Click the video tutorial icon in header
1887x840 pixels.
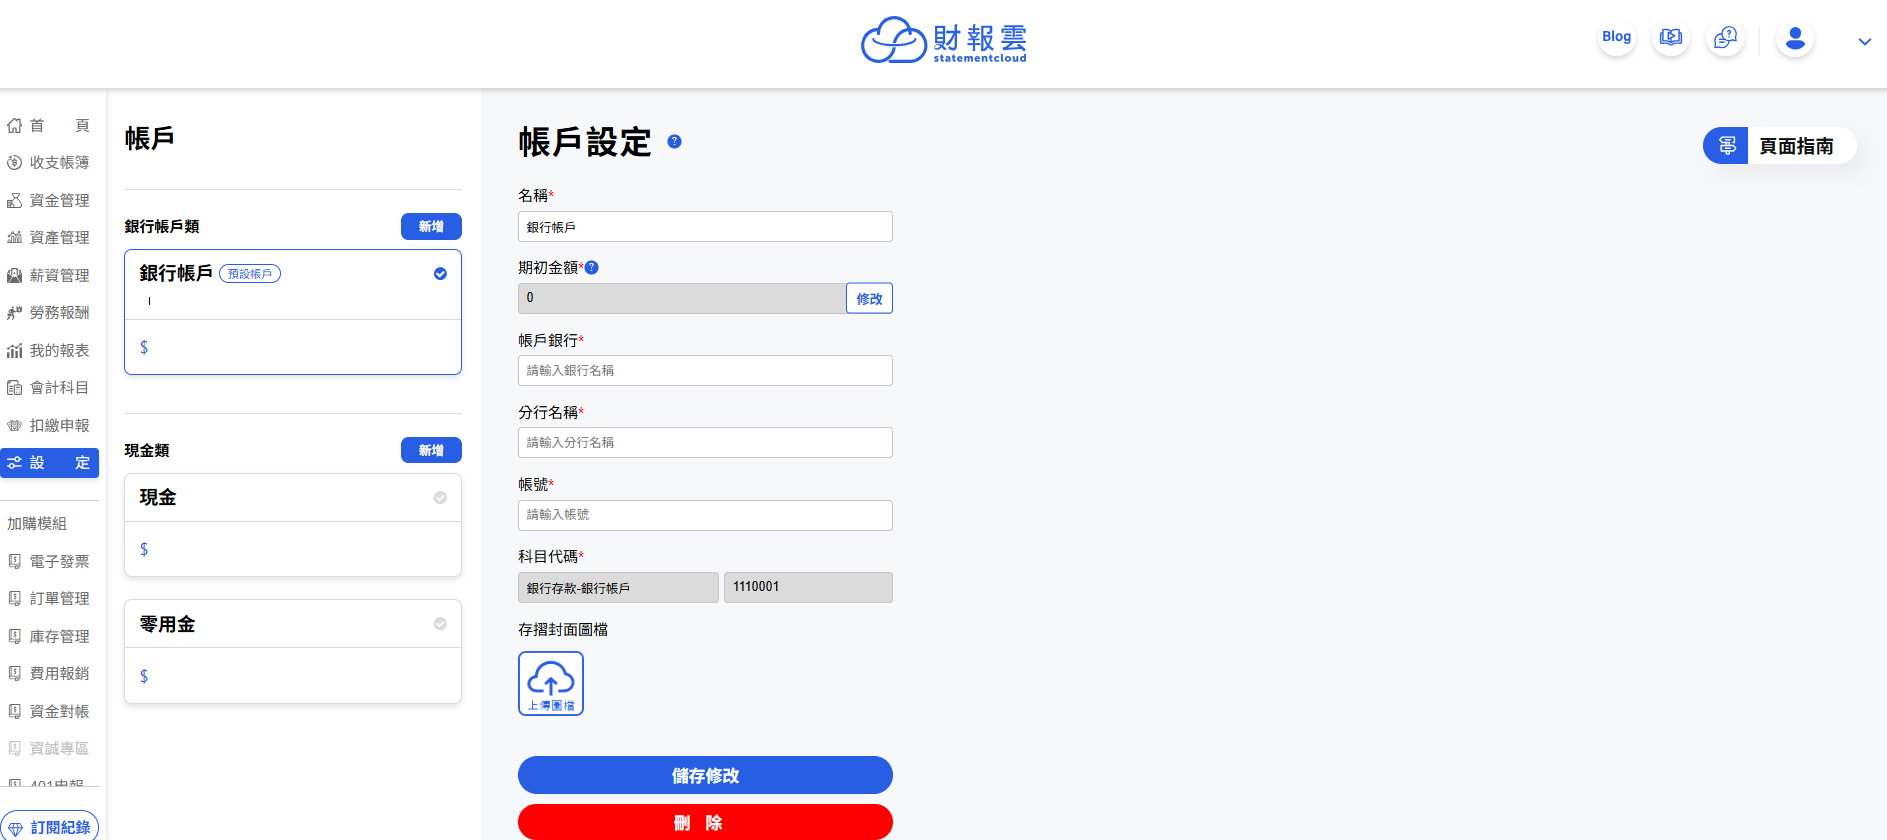pyautogui.click(x=1670, y=38)
